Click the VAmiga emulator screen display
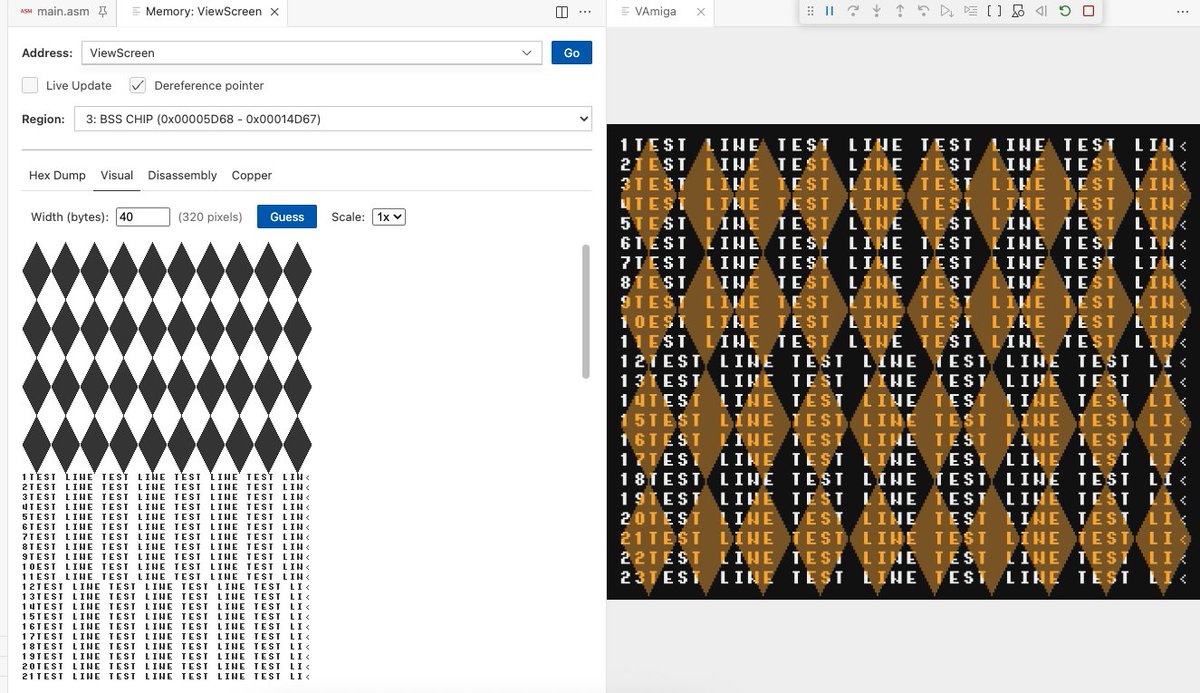The image size is (1200, 693). click(903, 362)
